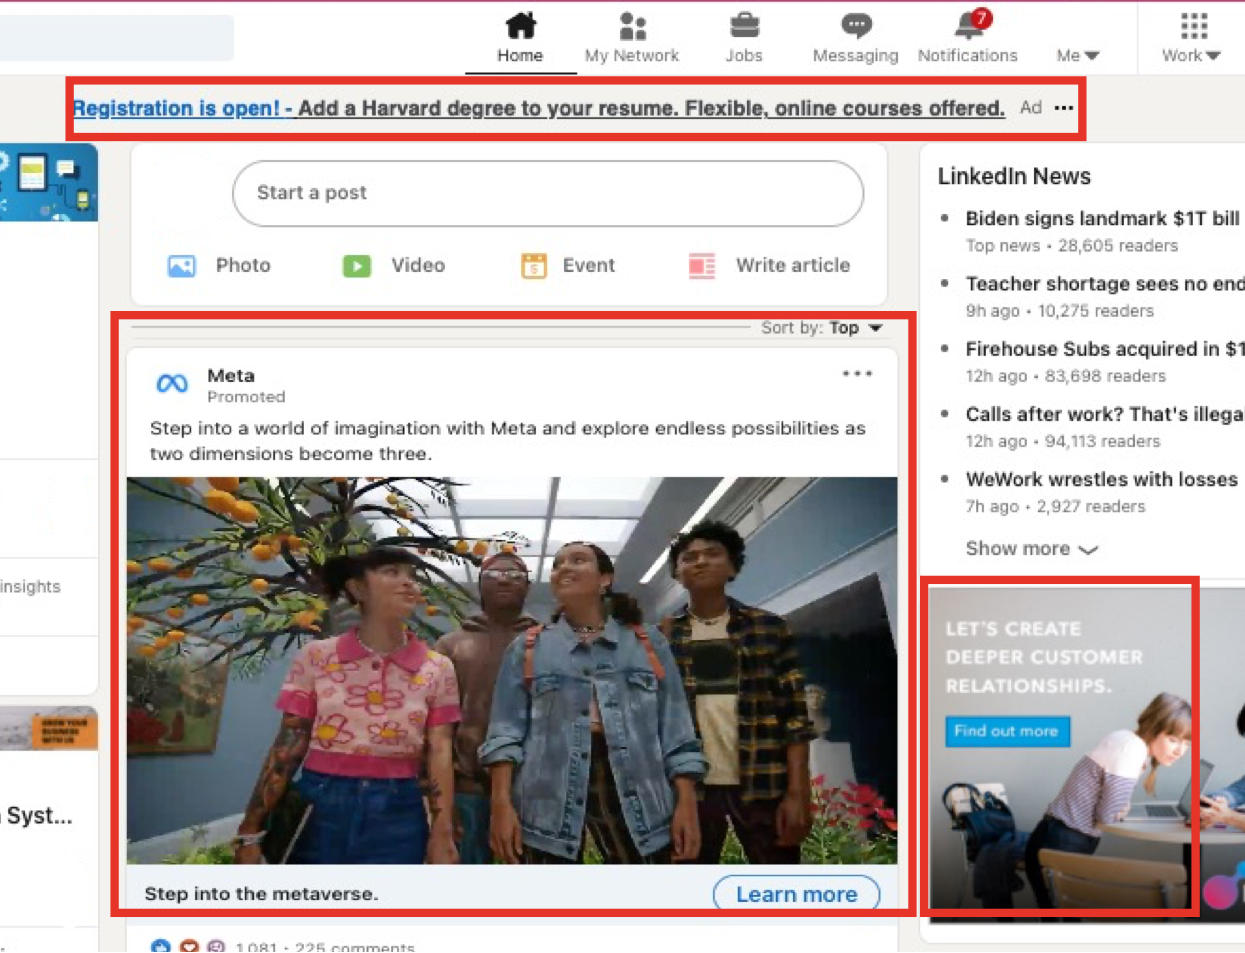Click the Event calendar icon
This screenshot has width=1245, height=953.
534,266
